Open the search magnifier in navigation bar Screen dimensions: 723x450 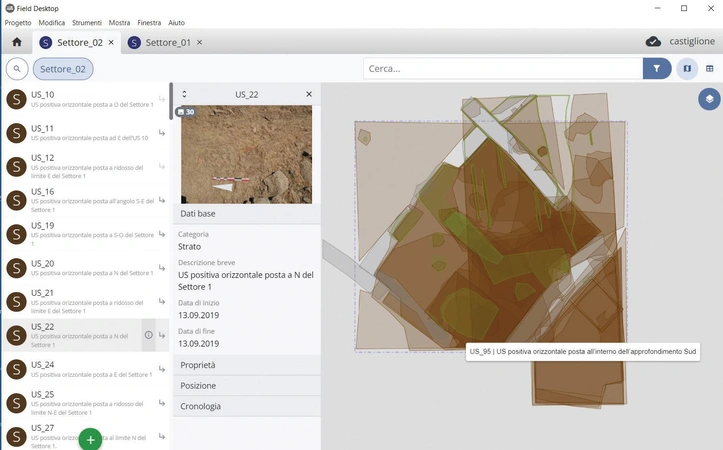(x=17, y=68)
